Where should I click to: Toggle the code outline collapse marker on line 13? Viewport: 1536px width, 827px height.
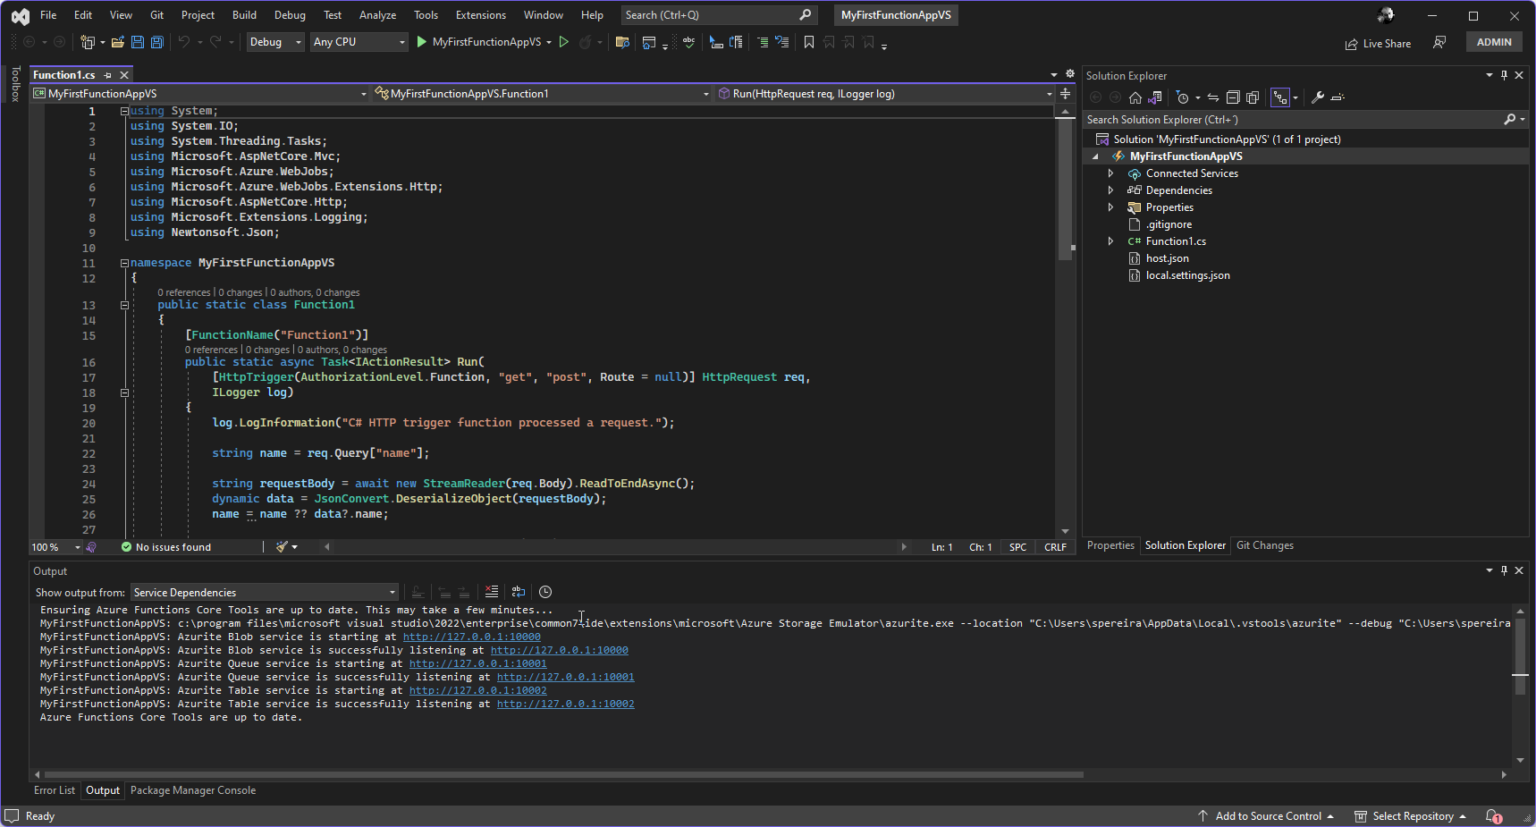pos(124,304)
